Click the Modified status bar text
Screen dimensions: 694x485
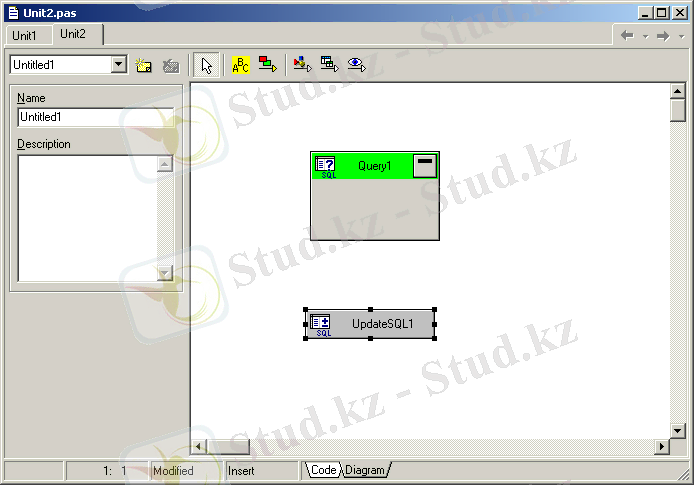click(x=173, y=471)
